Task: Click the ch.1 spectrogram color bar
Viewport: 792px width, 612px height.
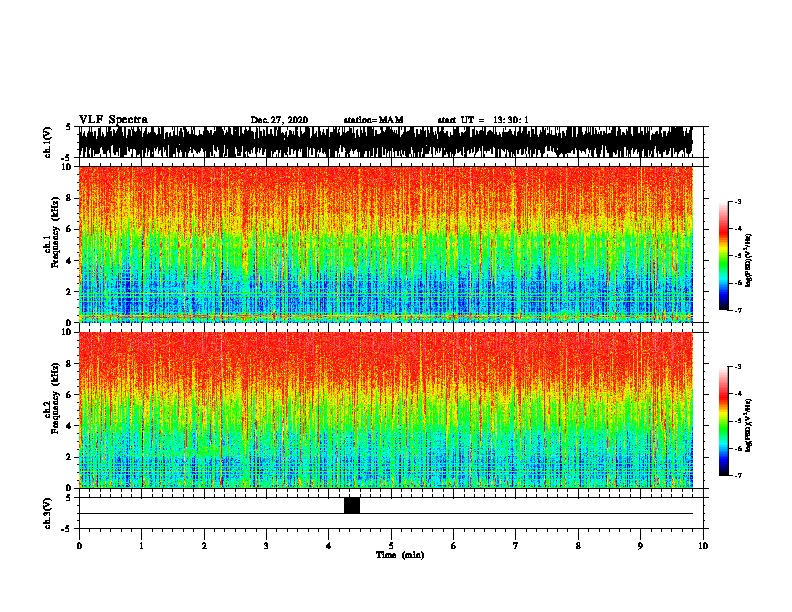Action: [x=724, y=256]
